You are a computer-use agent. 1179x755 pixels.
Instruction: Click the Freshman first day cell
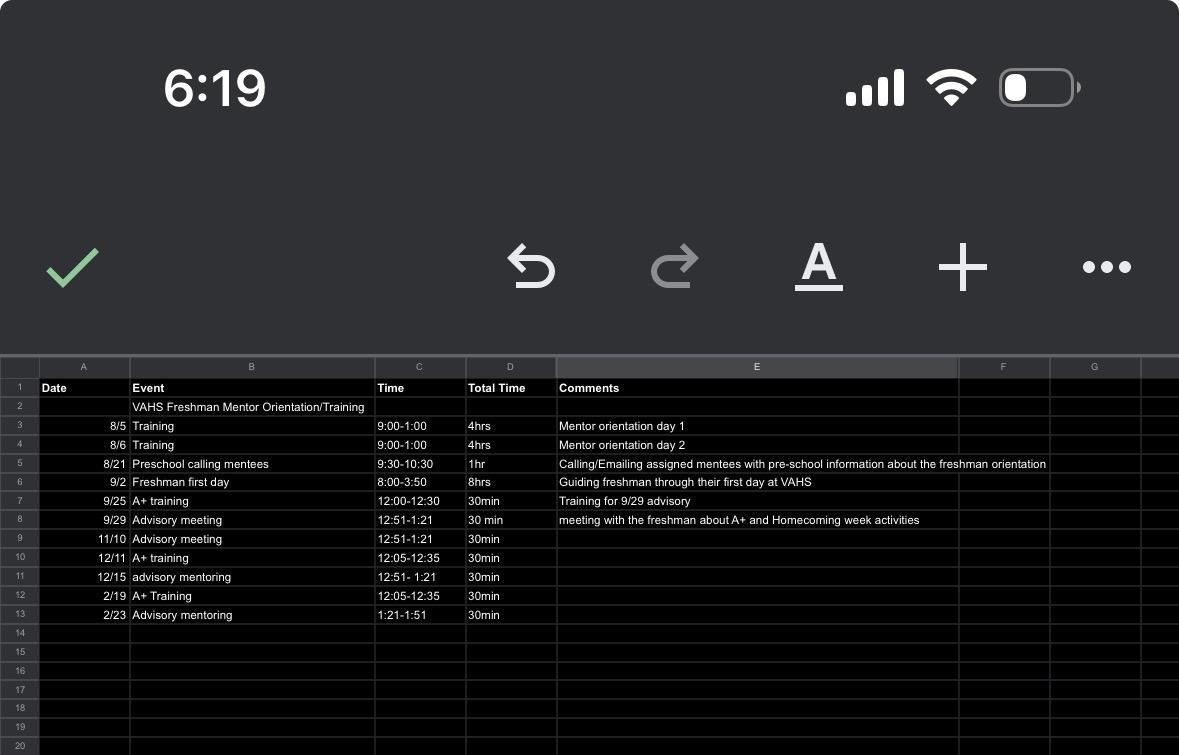(252, 482)
